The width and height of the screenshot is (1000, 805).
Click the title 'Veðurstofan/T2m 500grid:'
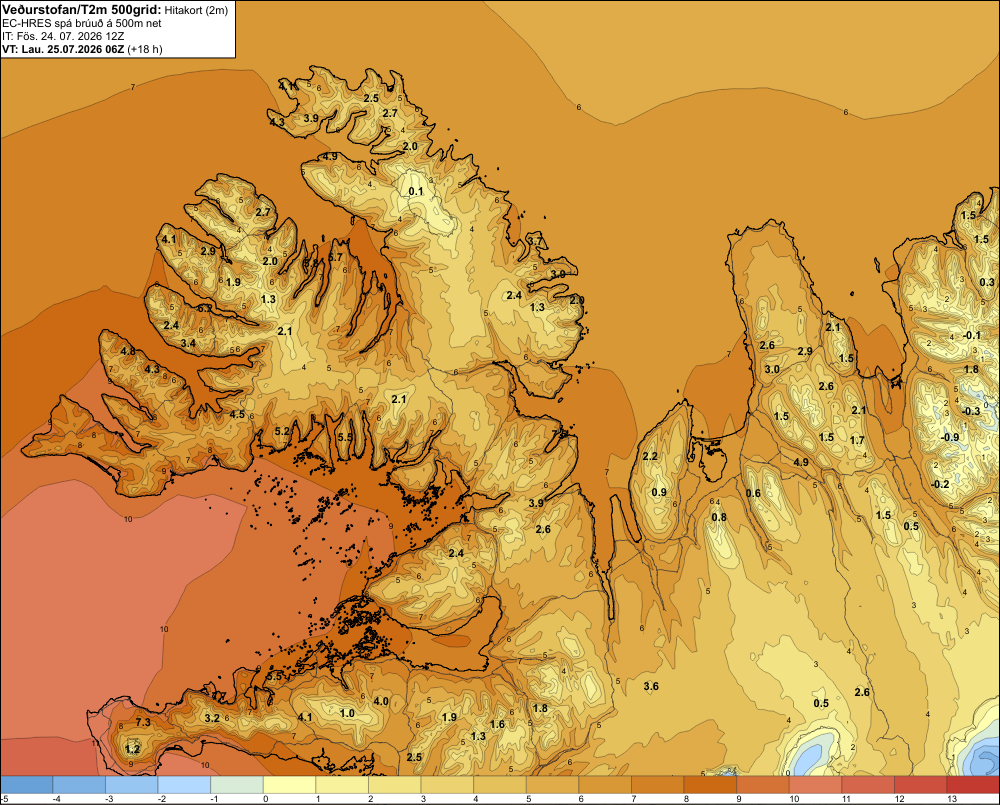(81, 10)
